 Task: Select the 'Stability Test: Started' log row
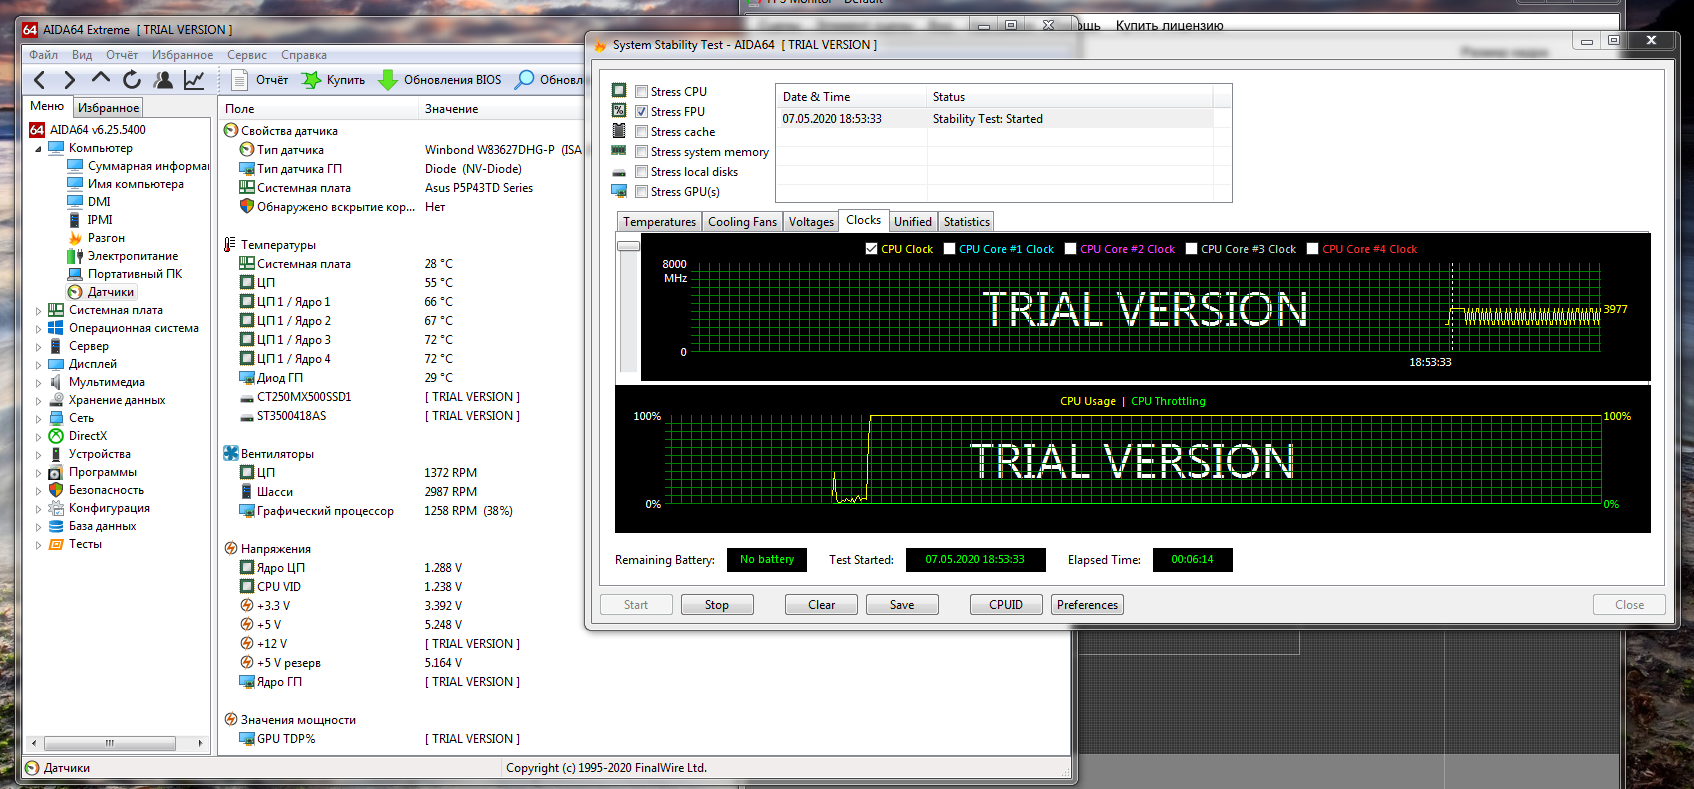(997, 119)
